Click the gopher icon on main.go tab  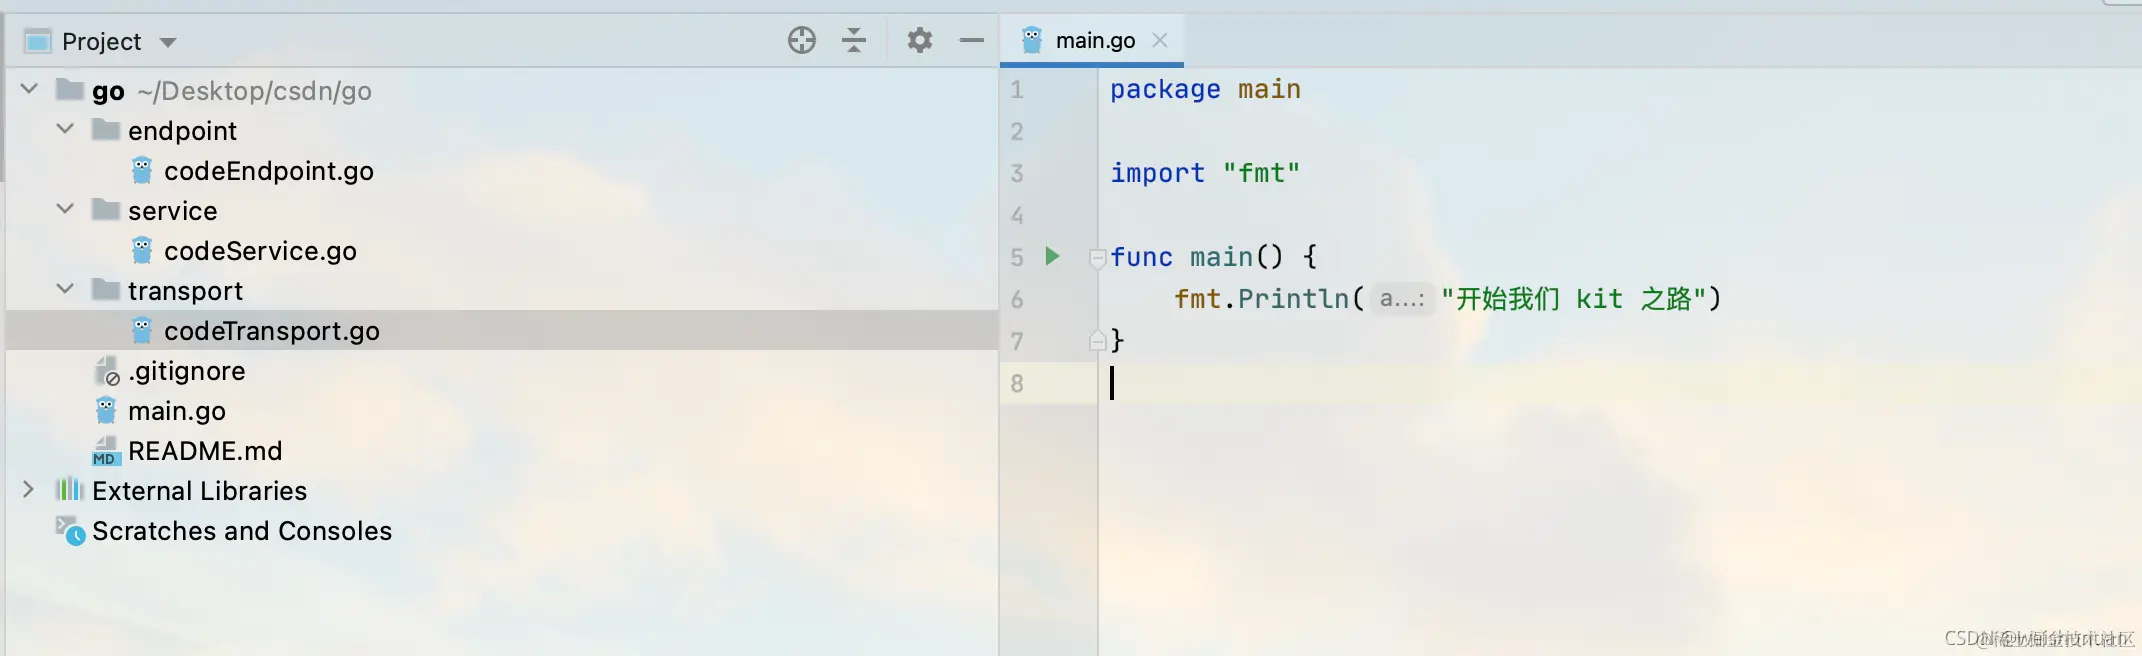point(1032,40)
